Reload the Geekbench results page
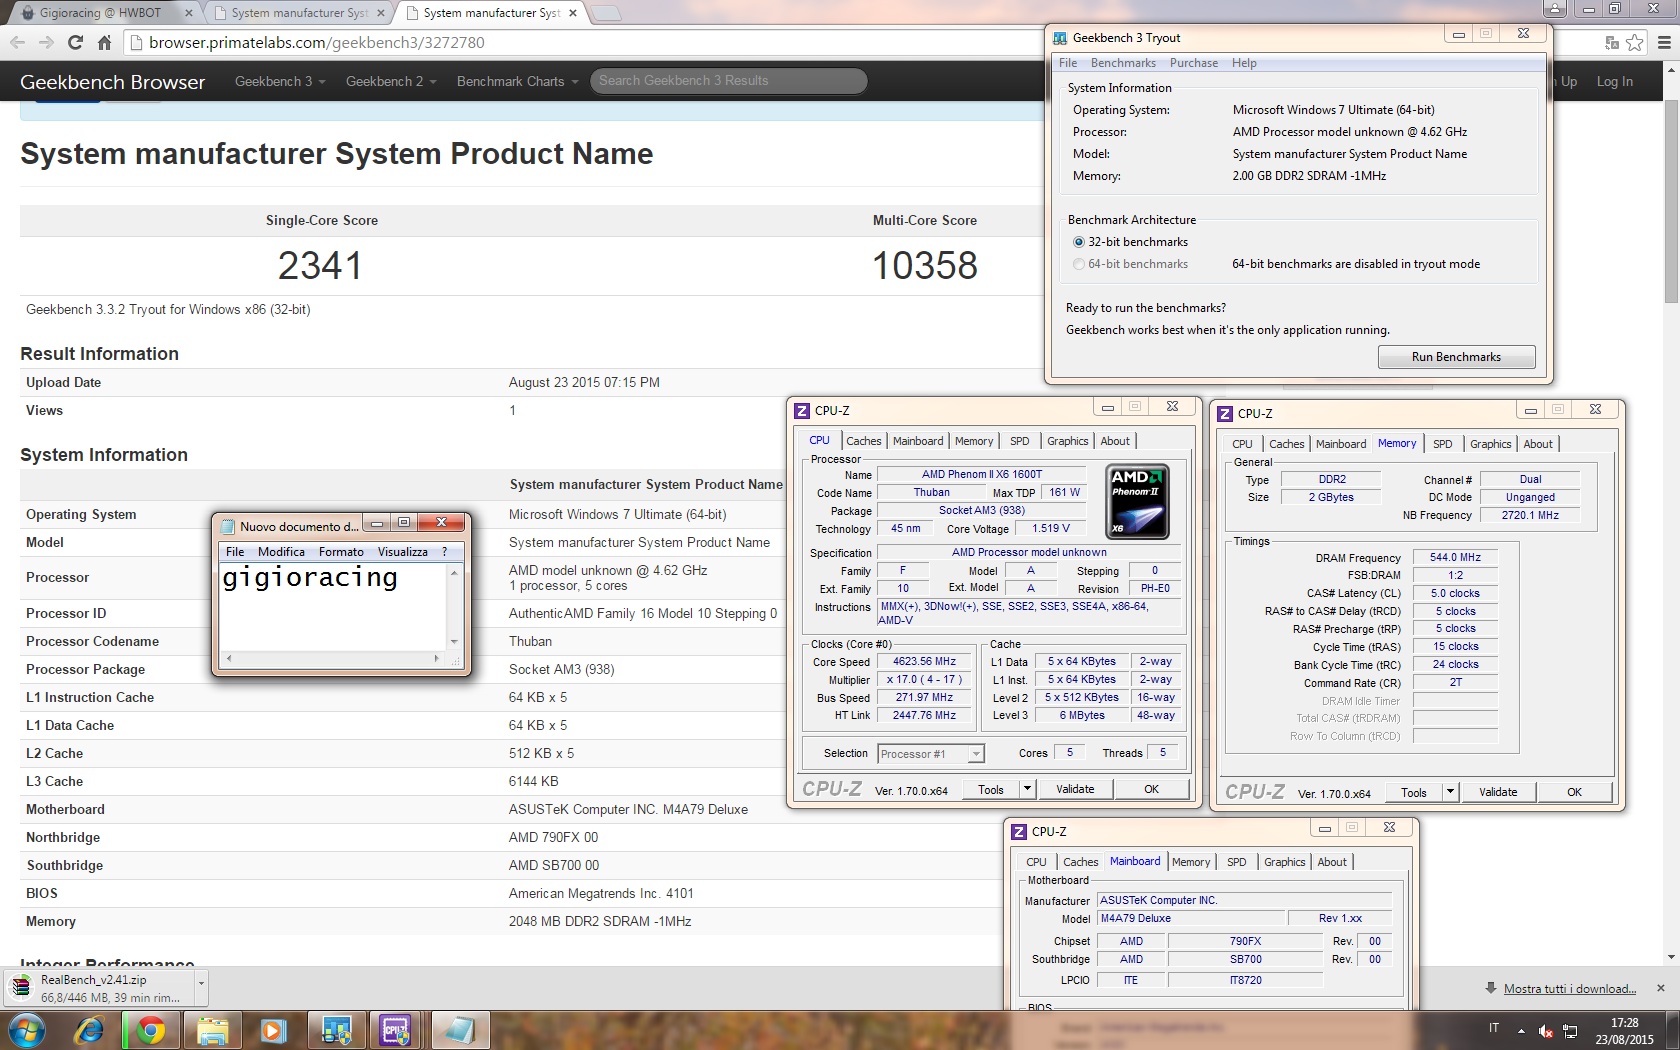 coord(75,42)
